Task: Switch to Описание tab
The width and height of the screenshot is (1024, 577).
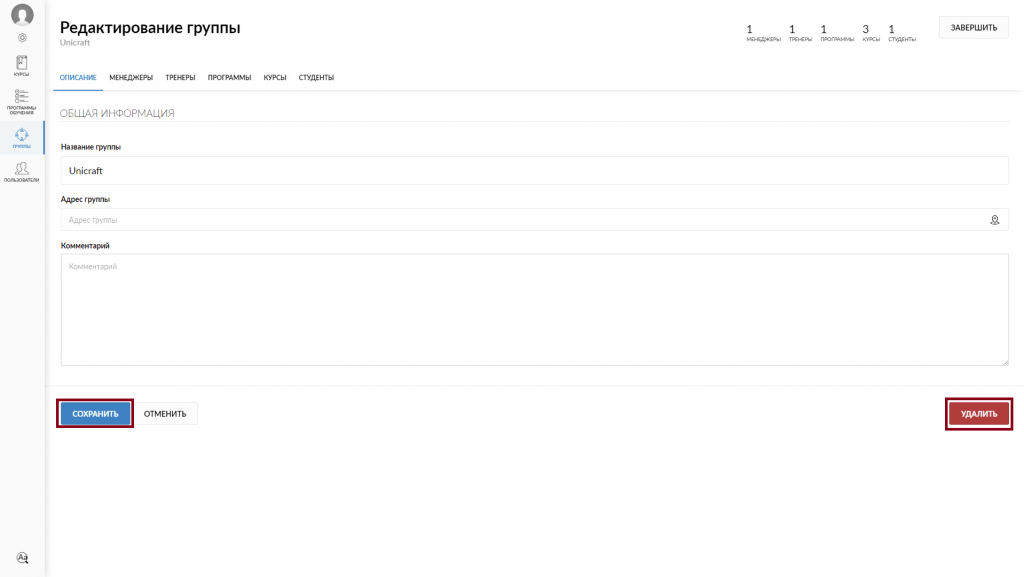Action: (78, 78)
